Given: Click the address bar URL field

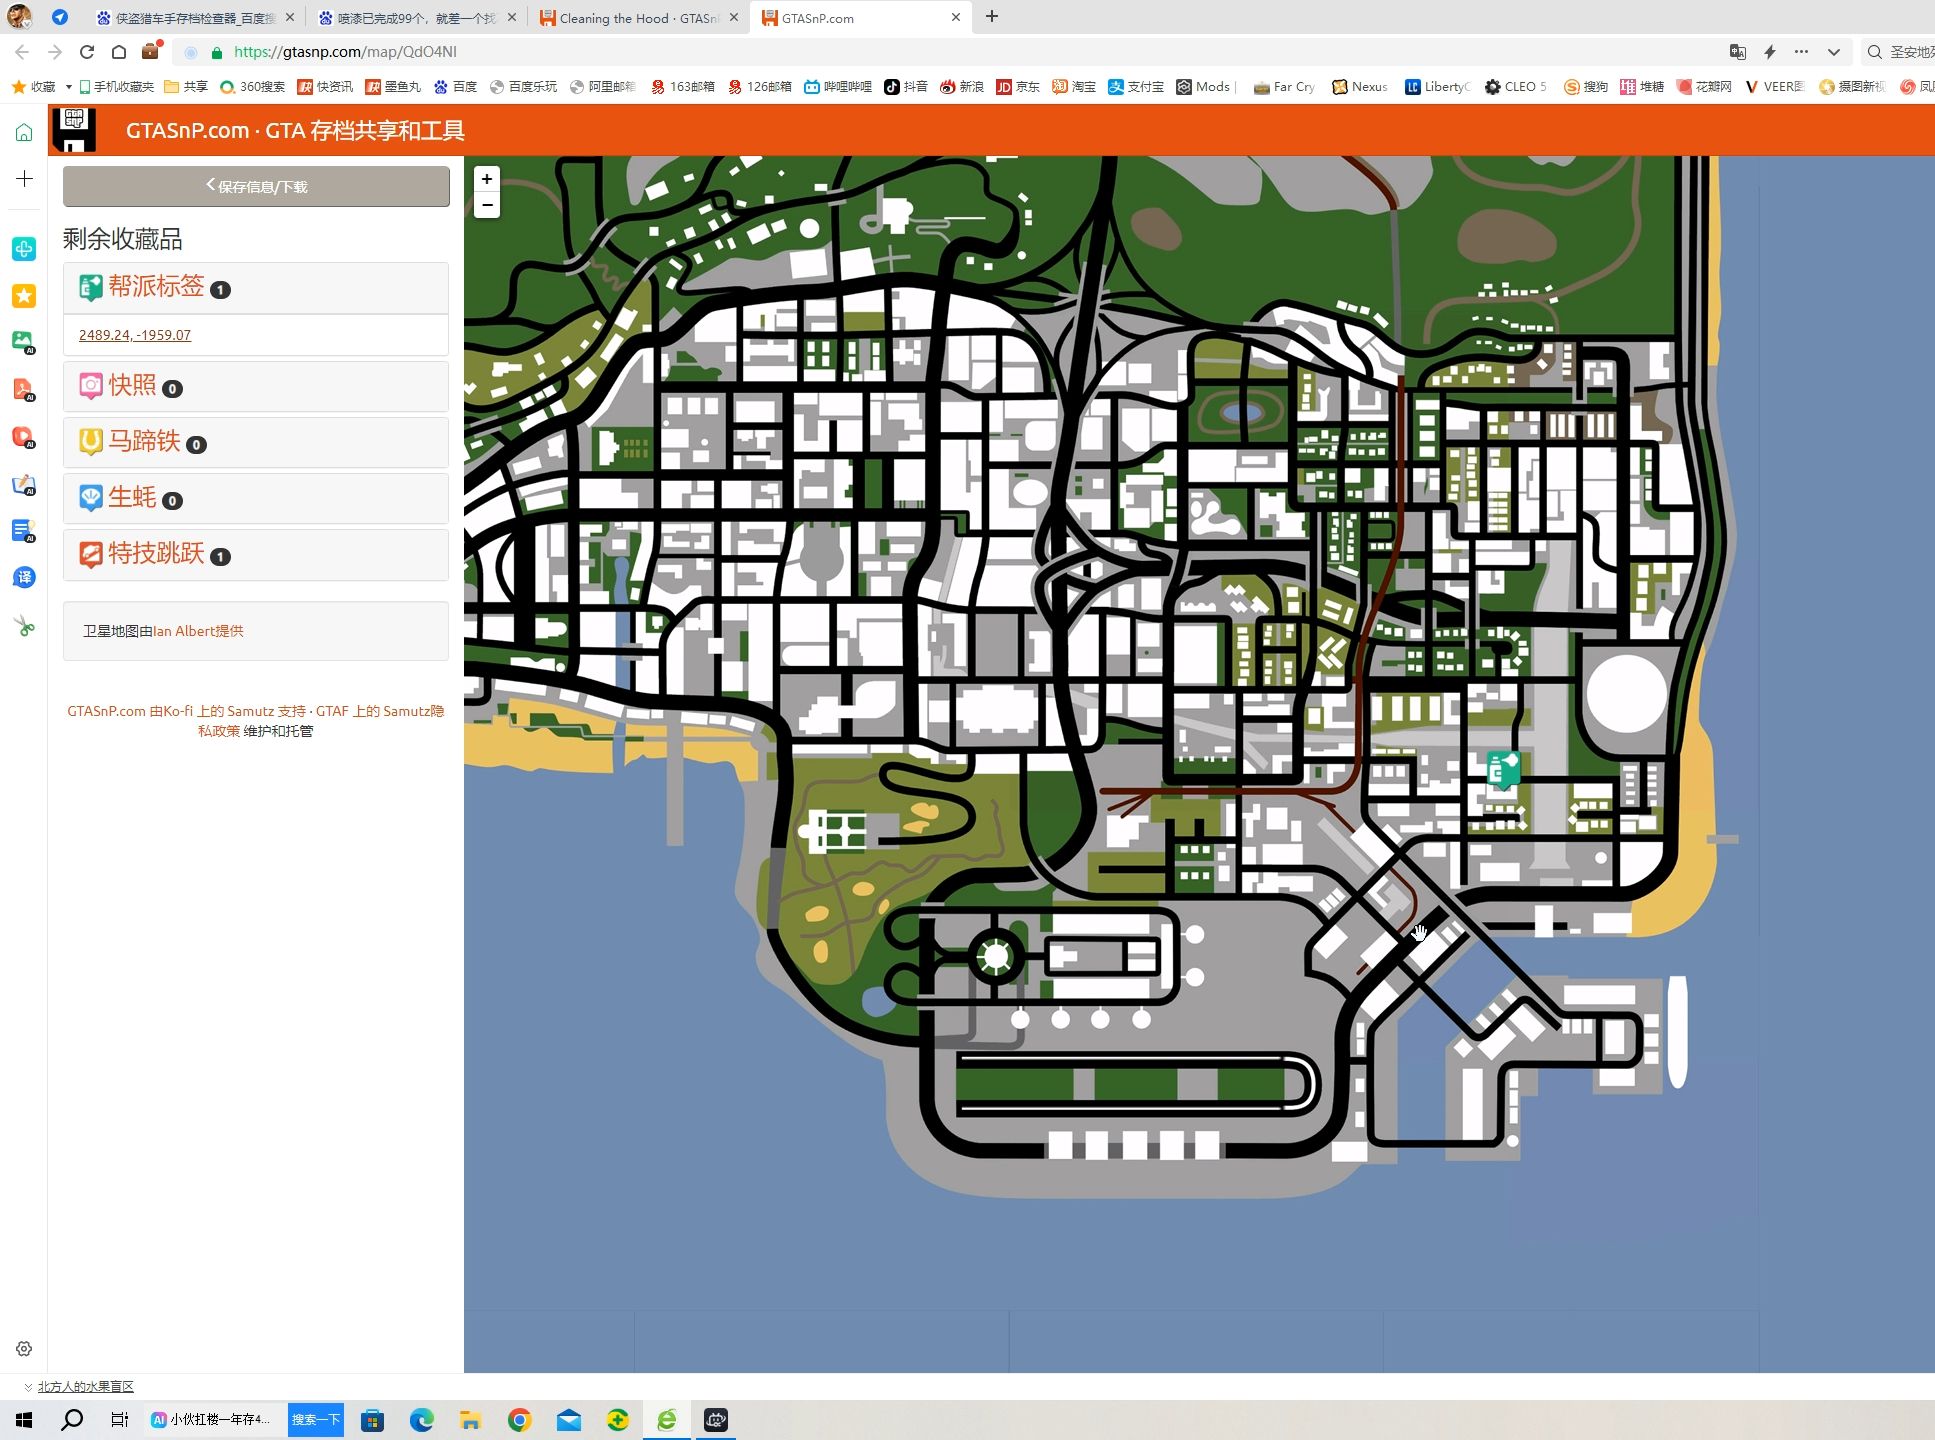Looking at the screenshot, I should (x=950, y=52).
